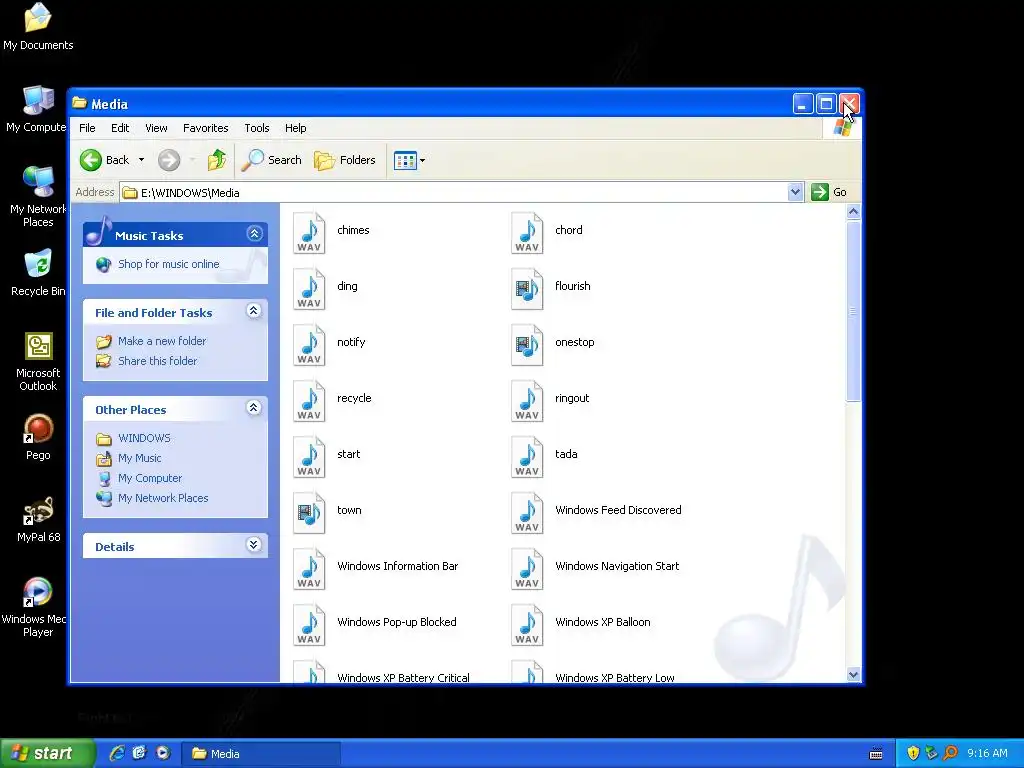
Task: Click Make a new folder link
Action: point(162,341)
